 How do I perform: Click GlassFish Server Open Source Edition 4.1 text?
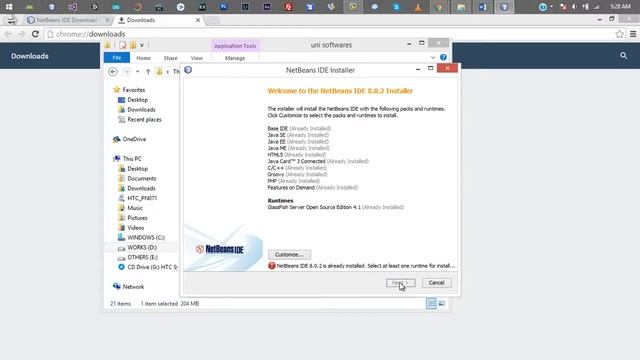[314, 207]
